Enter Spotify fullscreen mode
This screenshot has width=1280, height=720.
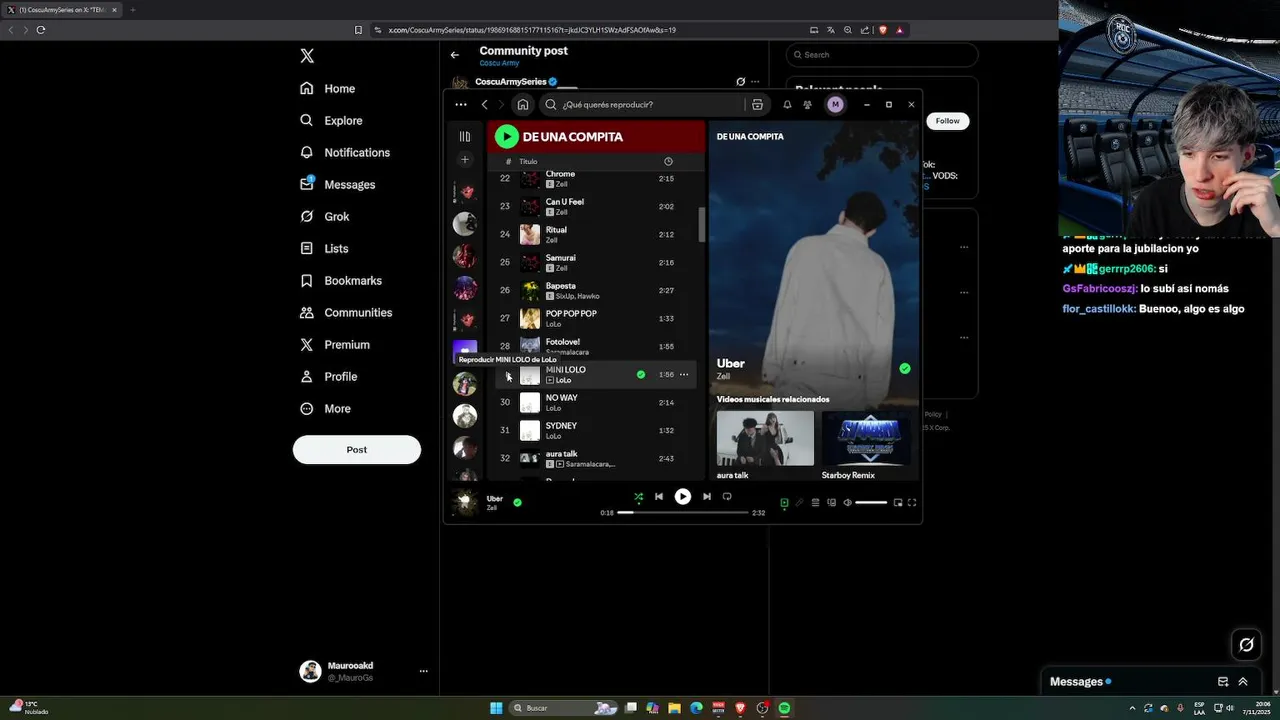click(x=911, y=503)
